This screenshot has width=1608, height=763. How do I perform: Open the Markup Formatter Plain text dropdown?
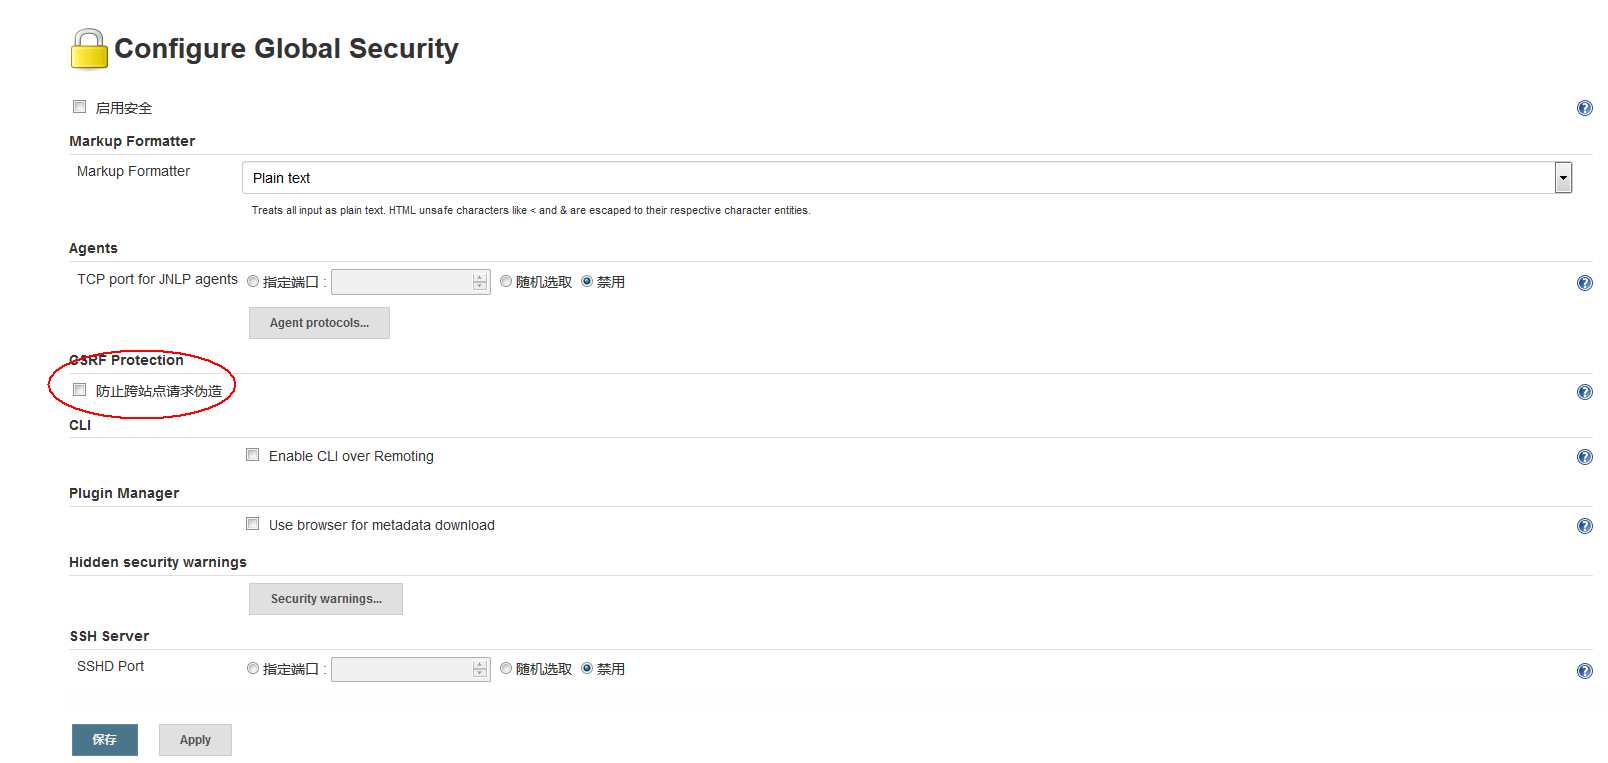pos(907,178)
